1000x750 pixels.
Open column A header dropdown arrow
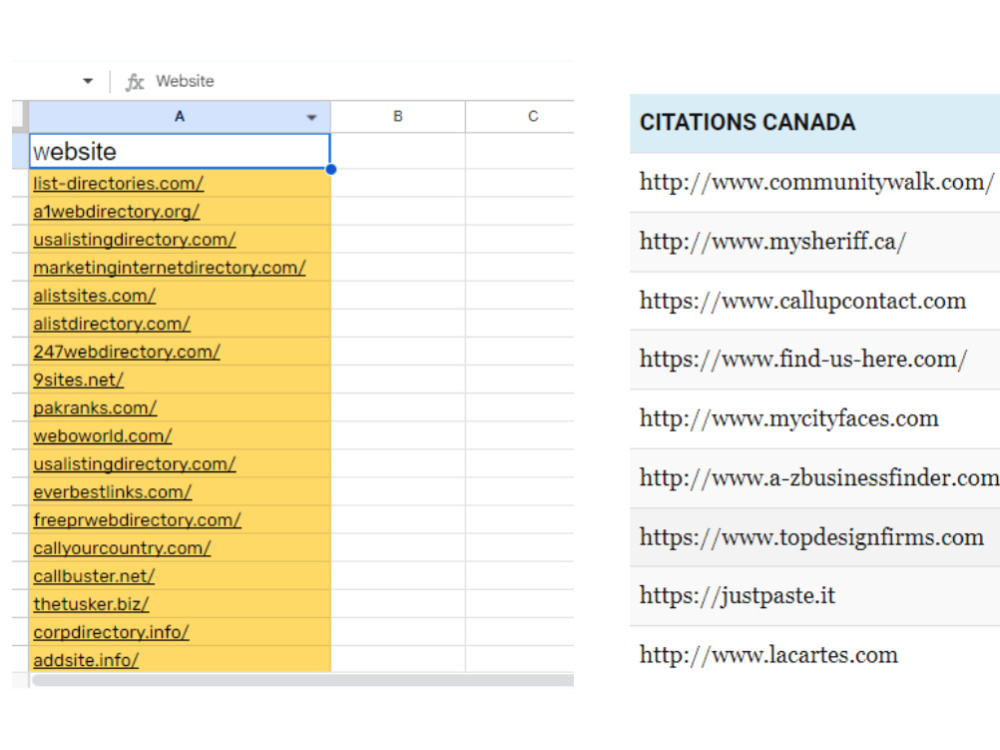click(311, 117)
